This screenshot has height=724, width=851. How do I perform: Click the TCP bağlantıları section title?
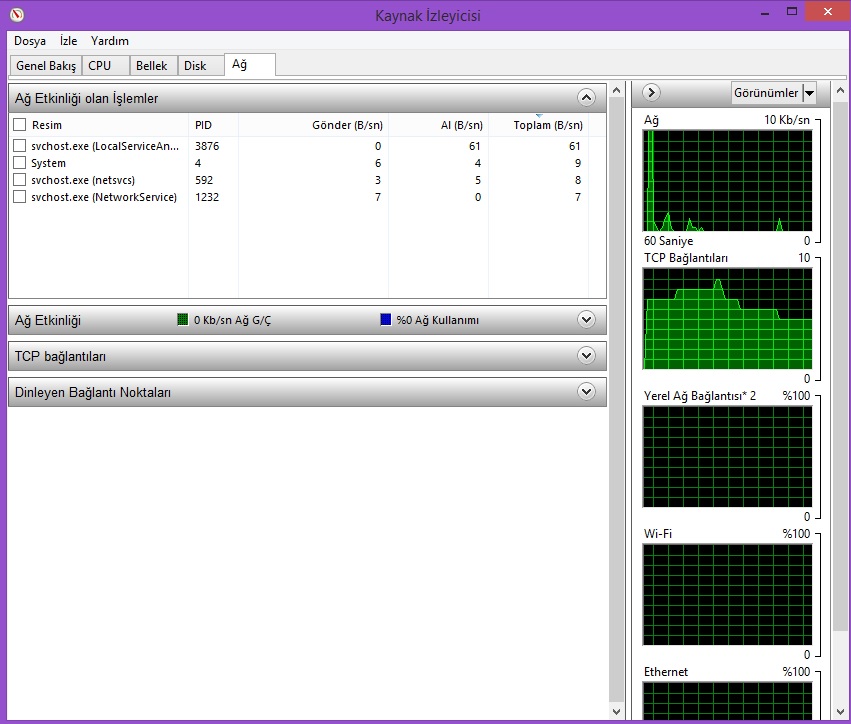(x=60, y=356)
